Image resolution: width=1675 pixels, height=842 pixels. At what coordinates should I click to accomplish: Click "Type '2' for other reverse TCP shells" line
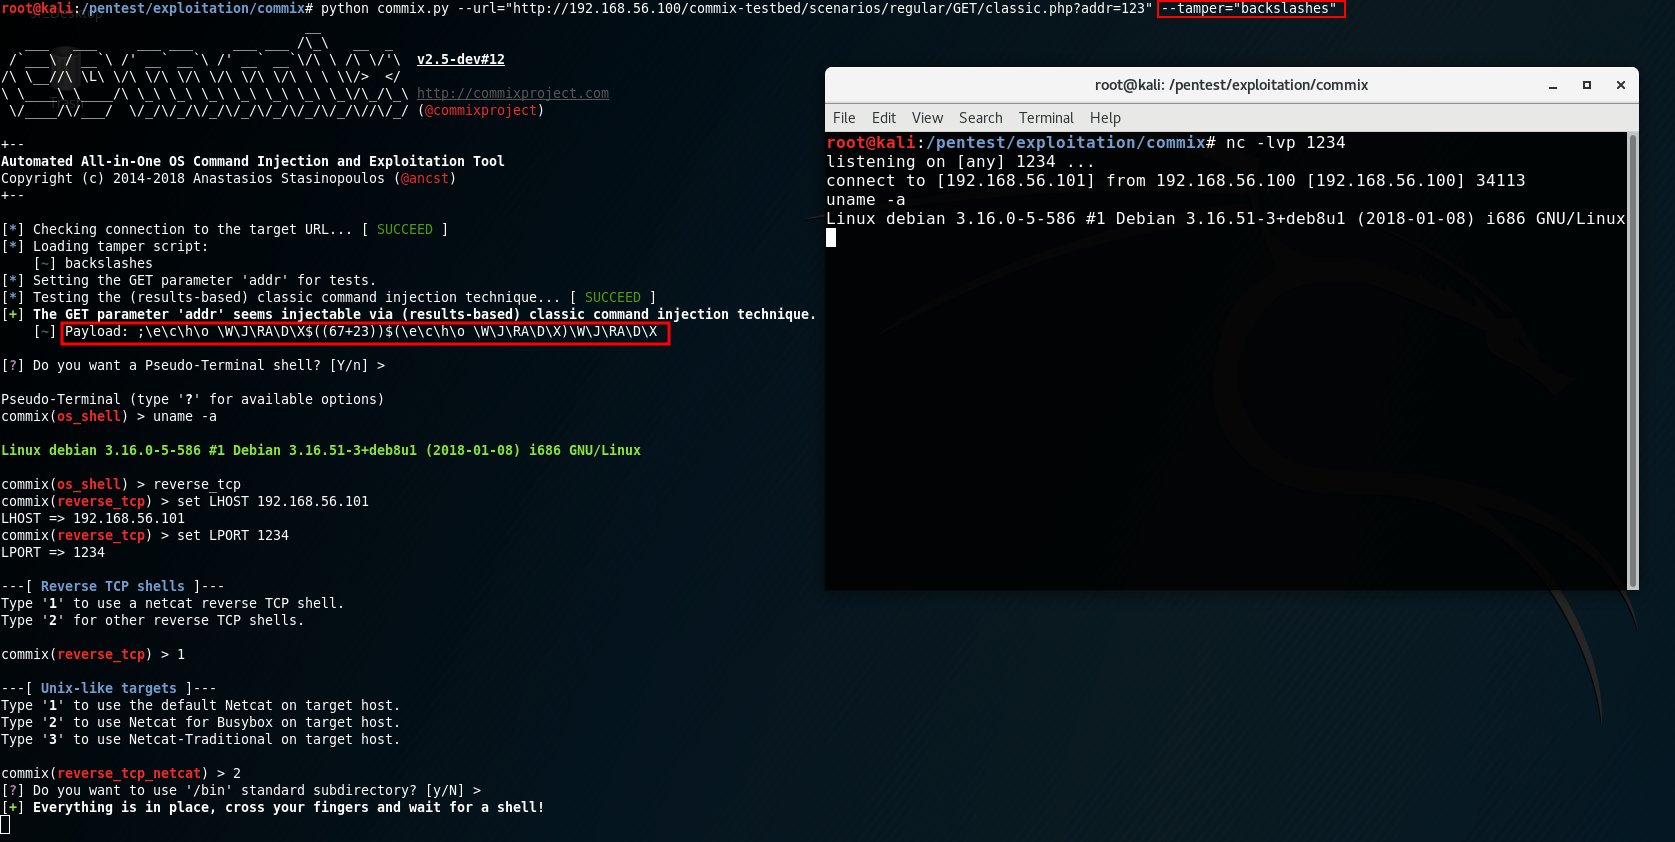coord(153,620)
